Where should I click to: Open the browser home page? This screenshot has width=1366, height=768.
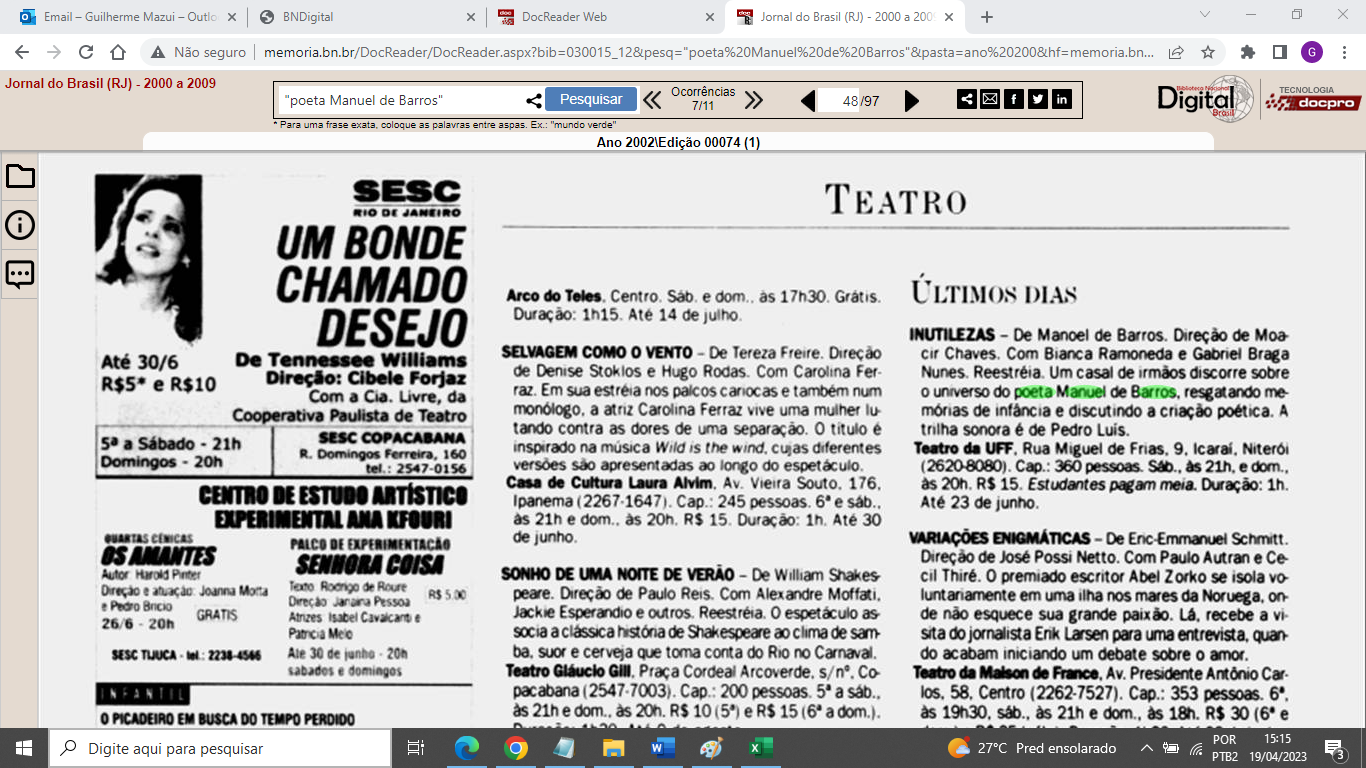tap(118, 52)
